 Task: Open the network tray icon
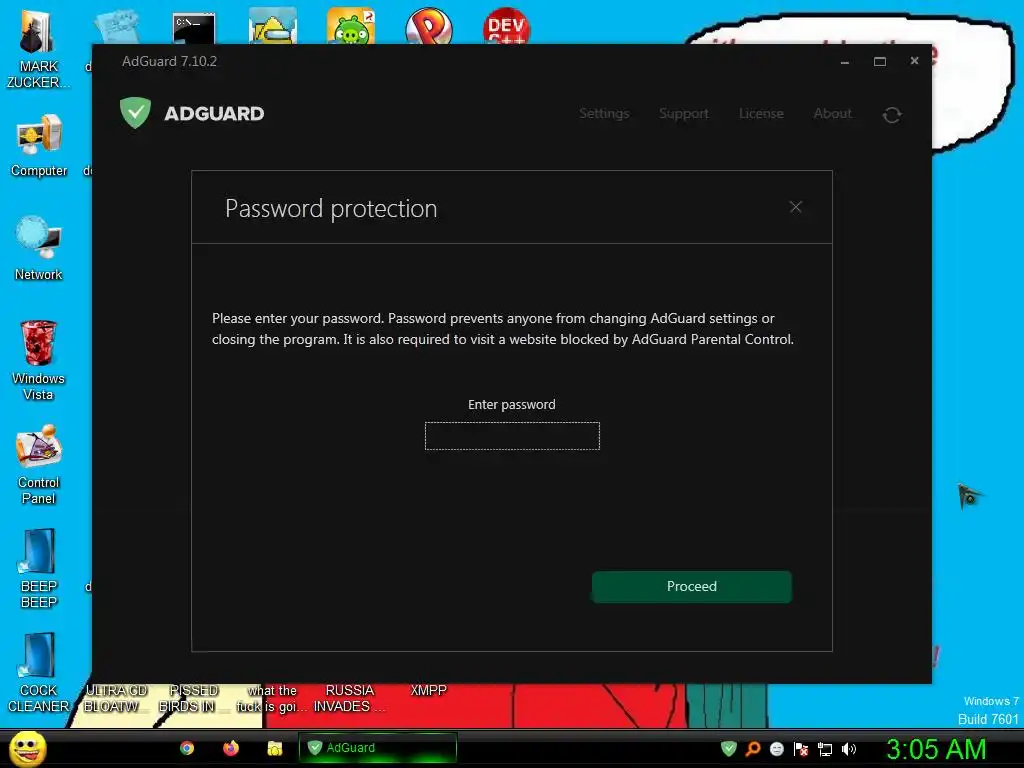(x=825, y=749)
